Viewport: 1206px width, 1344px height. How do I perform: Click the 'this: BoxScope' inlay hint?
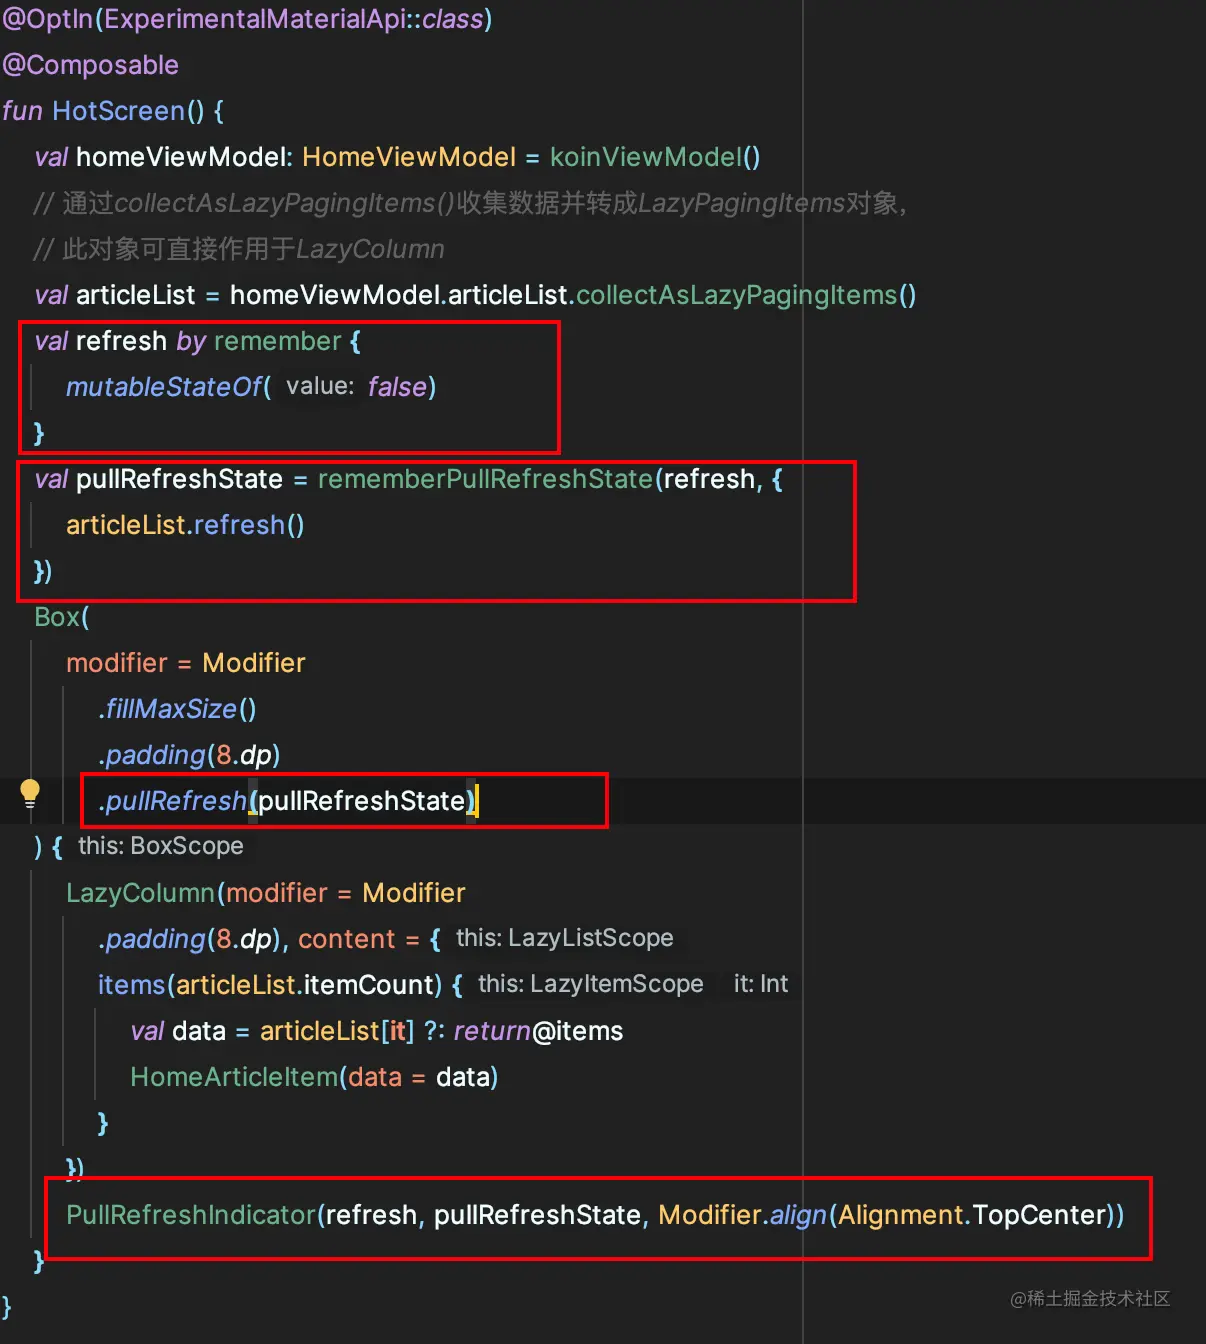click(x=161, y=846)
